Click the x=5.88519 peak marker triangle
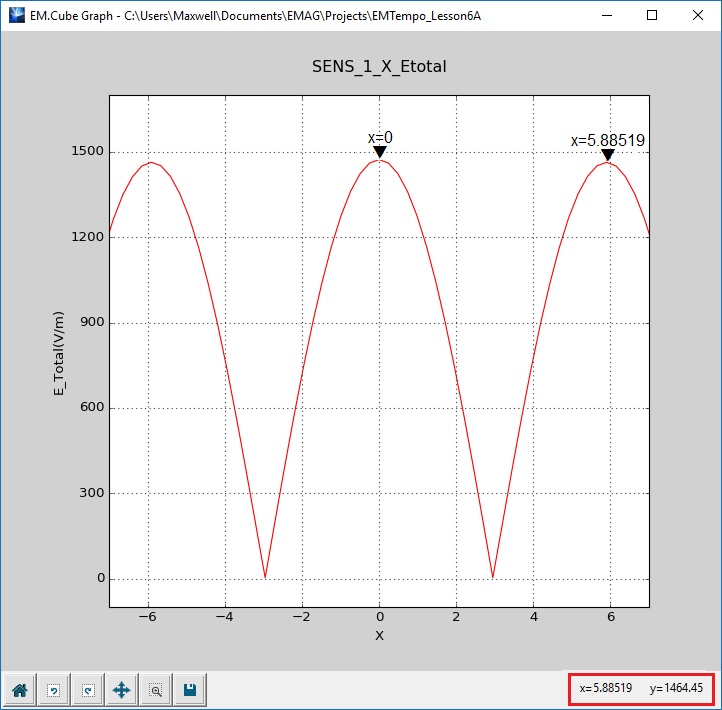Image resolution: width=722 pixels, height=710 pixels. [607, 155]
